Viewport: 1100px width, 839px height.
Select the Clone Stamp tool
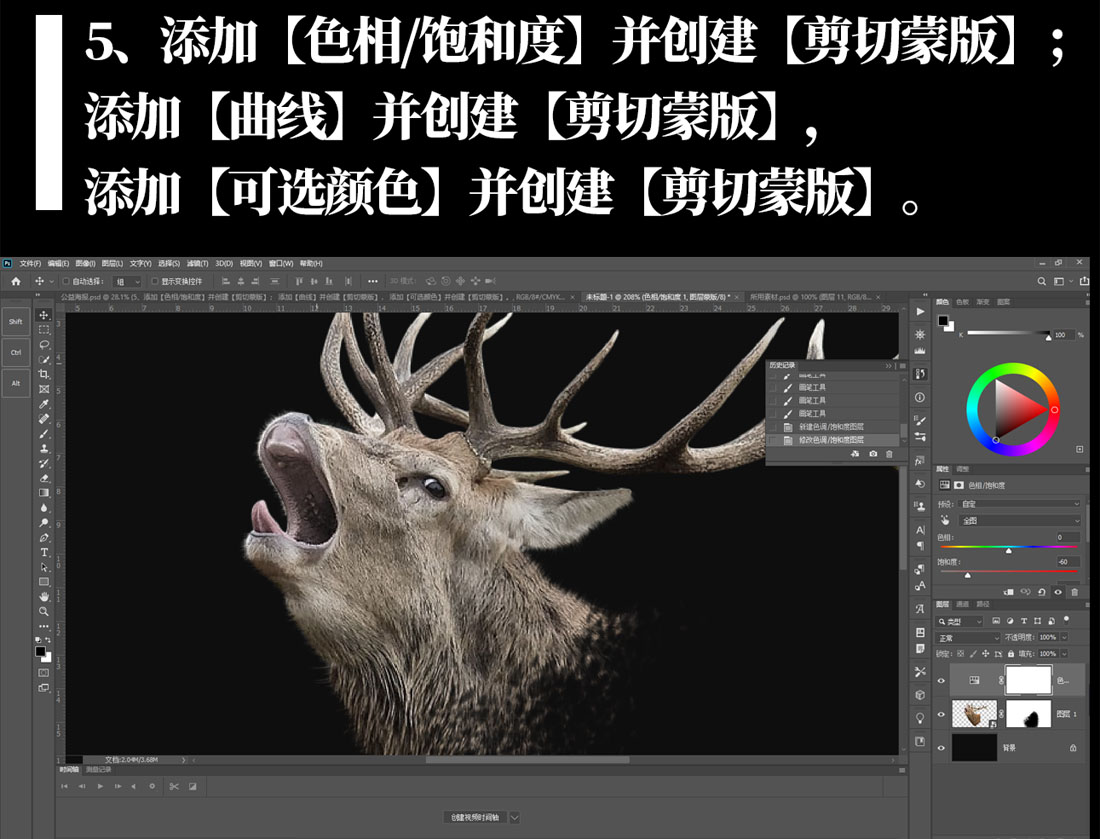click(x=43, y=448)
